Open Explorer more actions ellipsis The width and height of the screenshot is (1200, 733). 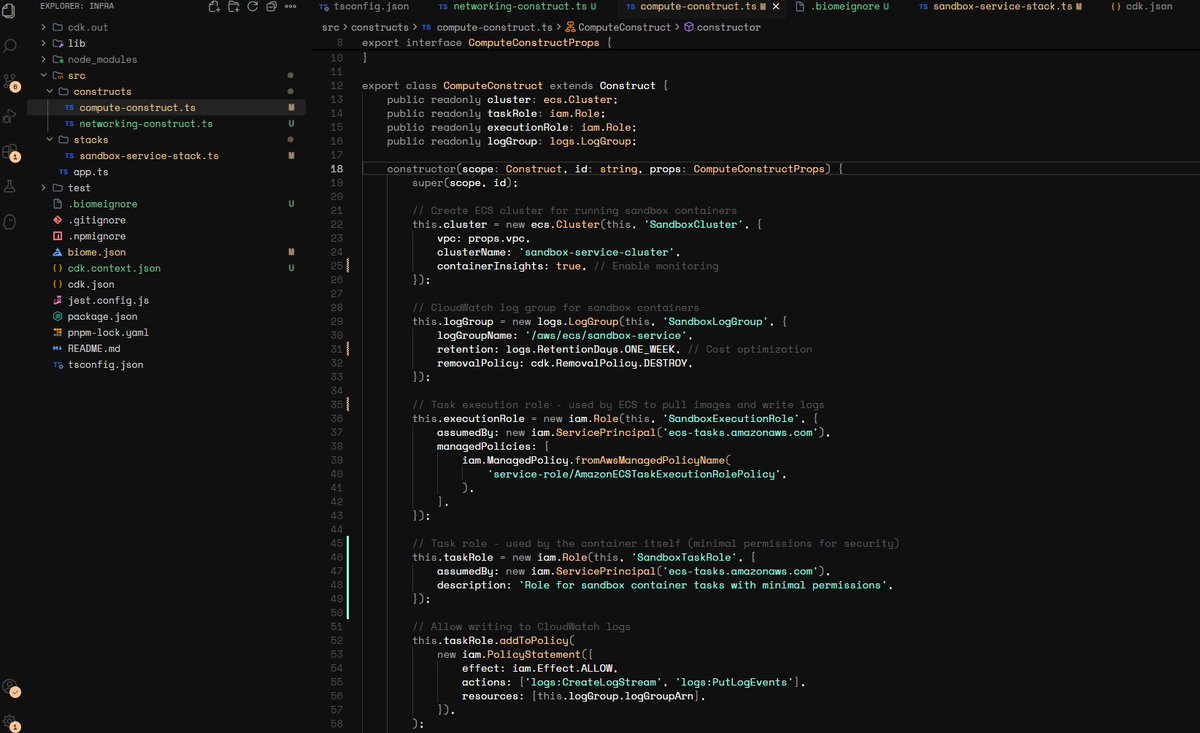click(292, 7)
